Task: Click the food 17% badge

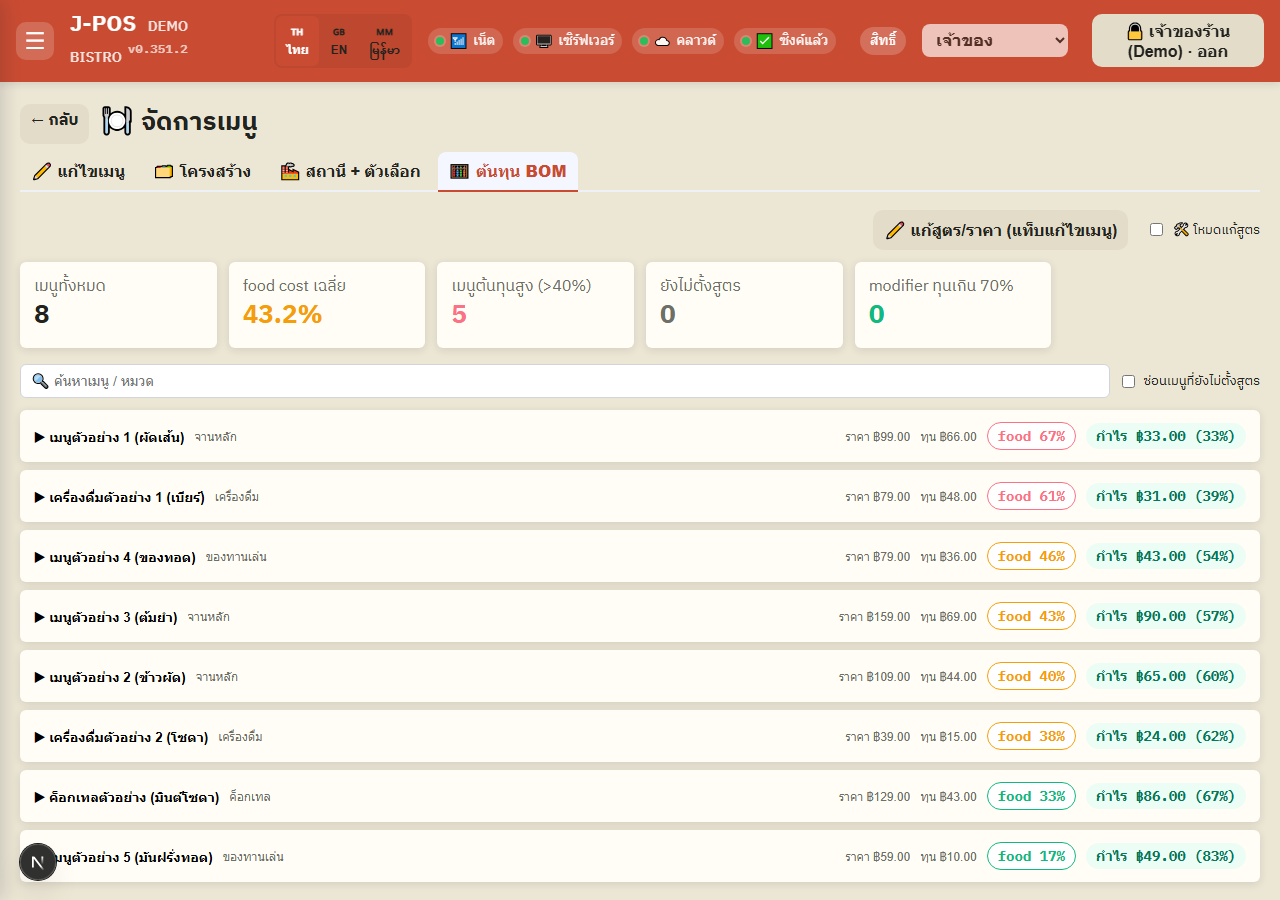Action: coord(1031,856)
